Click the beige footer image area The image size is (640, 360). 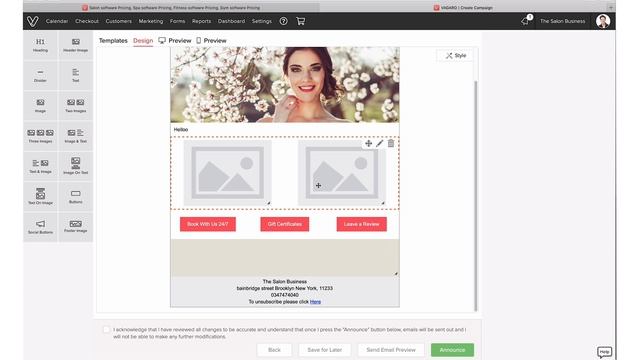coord(284,258)
